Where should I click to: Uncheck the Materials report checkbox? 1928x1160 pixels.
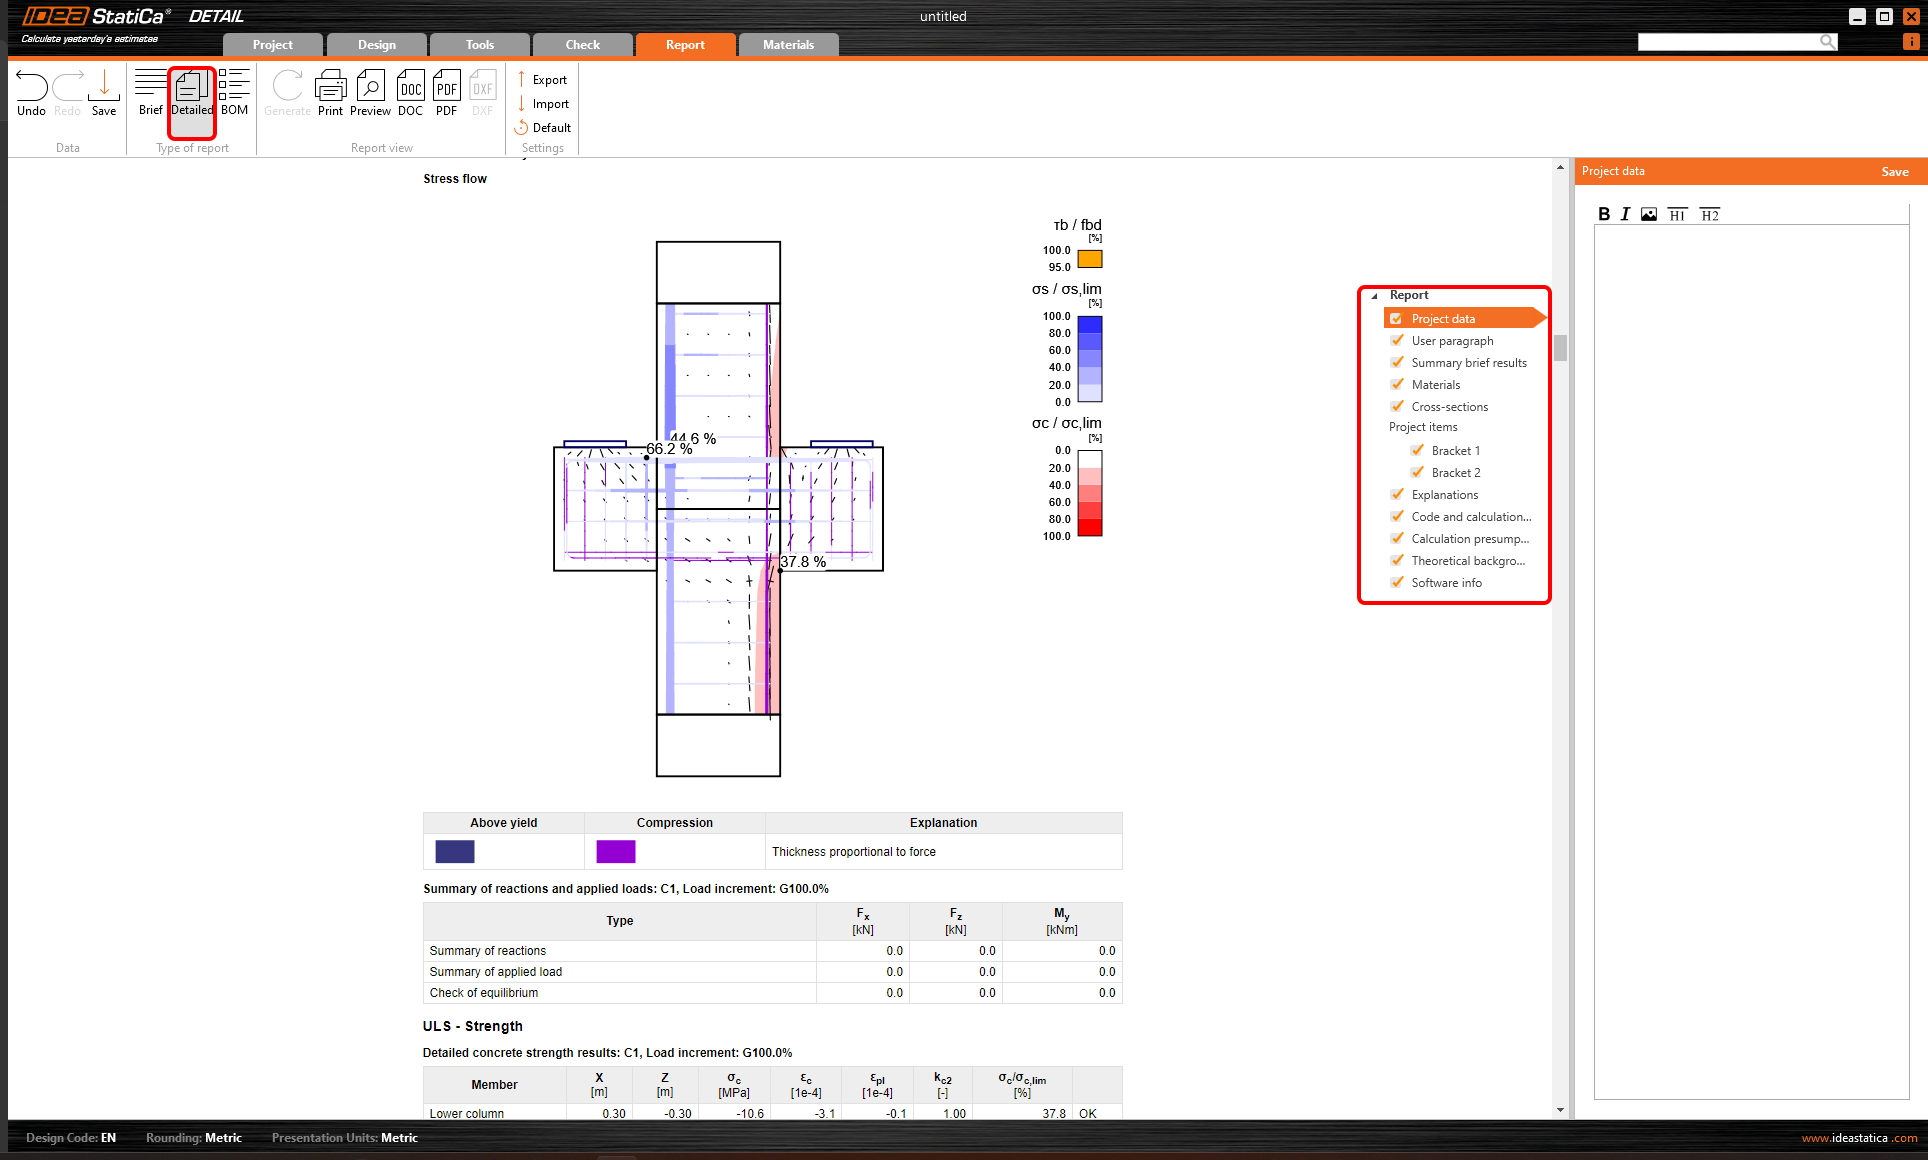pyautogui.click(x=1397, y=384)
